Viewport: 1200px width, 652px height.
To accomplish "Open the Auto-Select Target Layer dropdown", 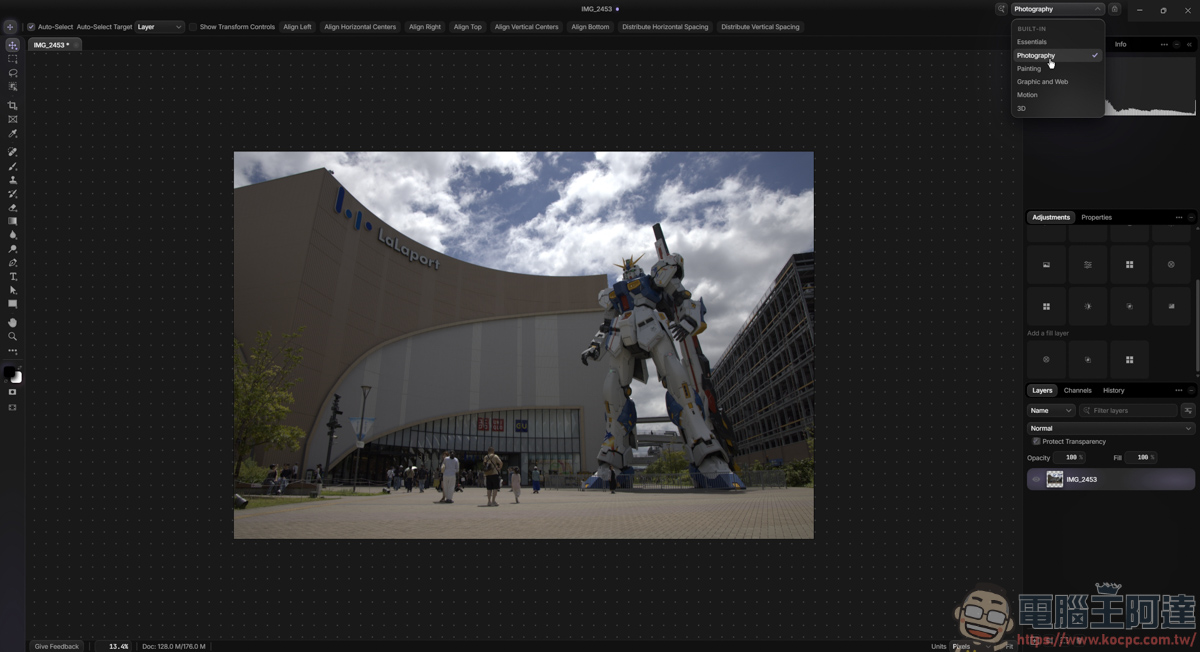I will click(159, 27).
